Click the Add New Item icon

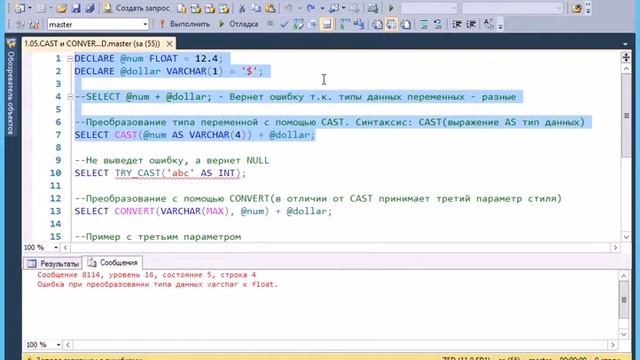pos(41,8)
